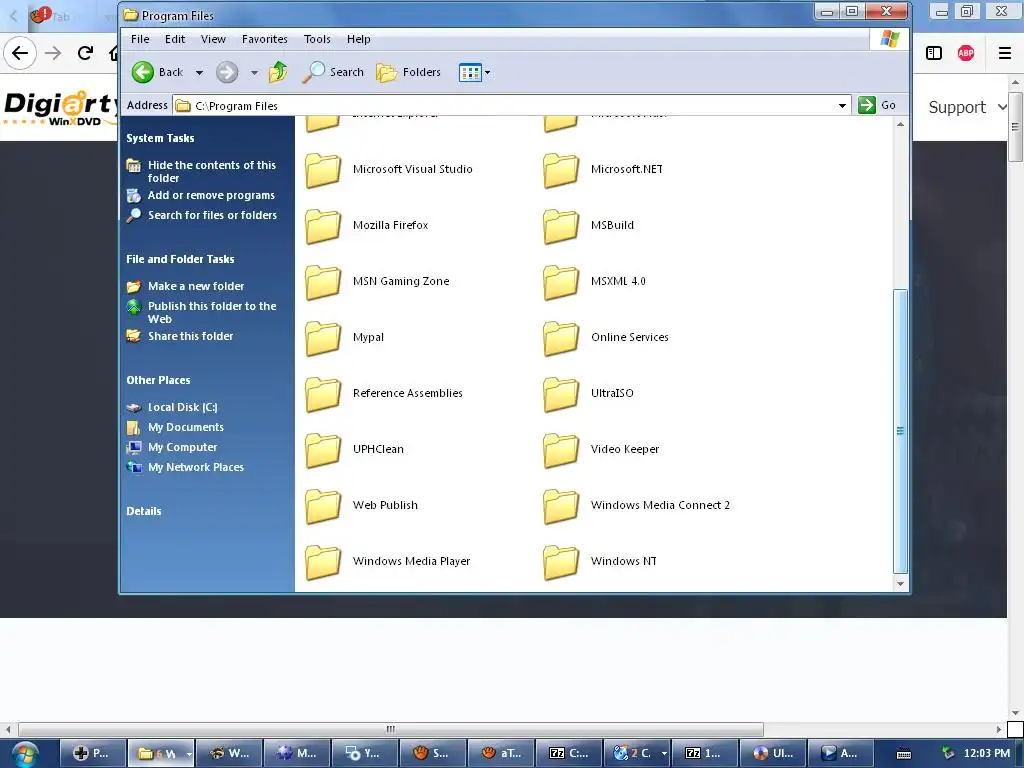This screenshot has height=768, width=1024.
Task: Toggle the browser sidebar panel icon
Action: click(x=934, y=53)
